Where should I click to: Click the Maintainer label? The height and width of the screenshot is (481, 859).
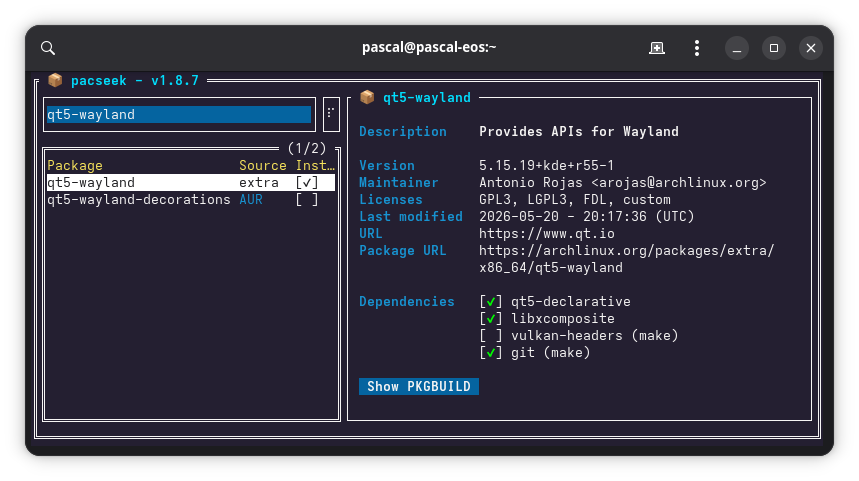tap(399, 182)
